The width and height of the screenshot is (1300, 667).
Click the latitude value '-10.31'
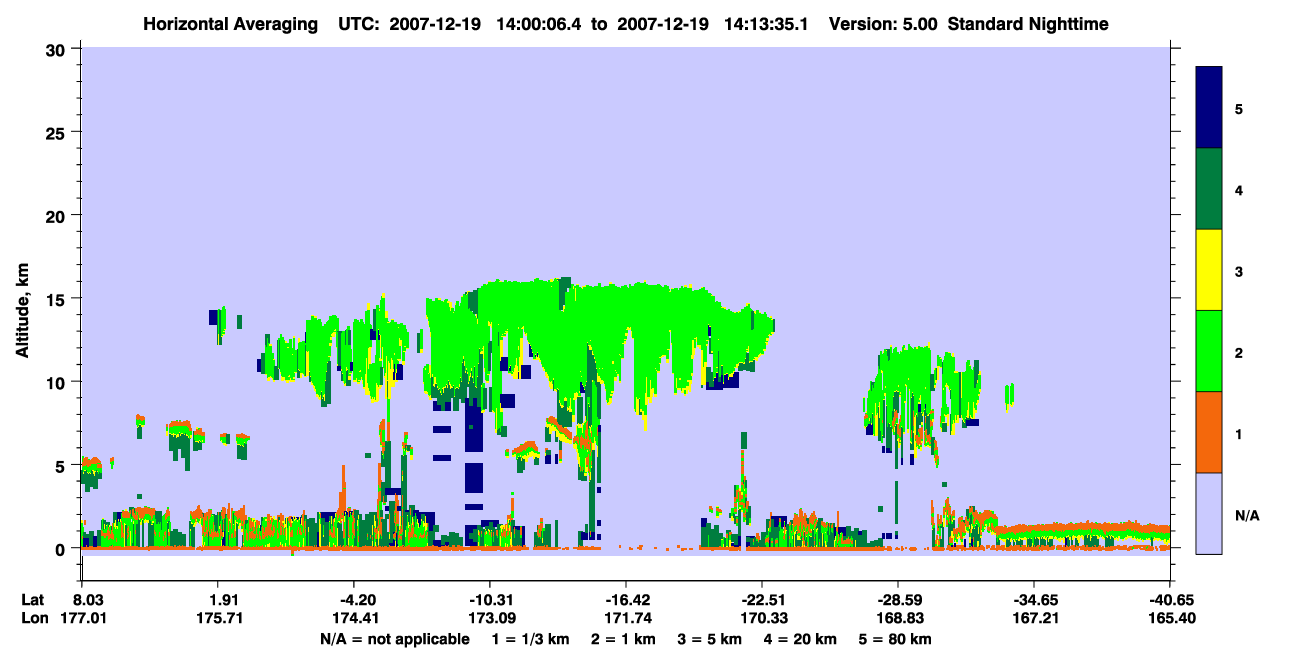click(x=490, y=599)
